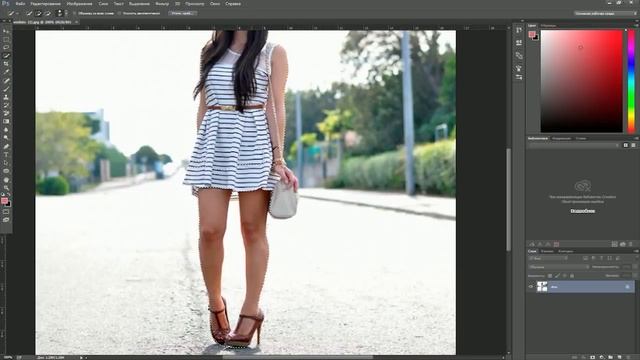640x360 pixels.
Task: Click the vertical hue slider
Action: point(631,81)
